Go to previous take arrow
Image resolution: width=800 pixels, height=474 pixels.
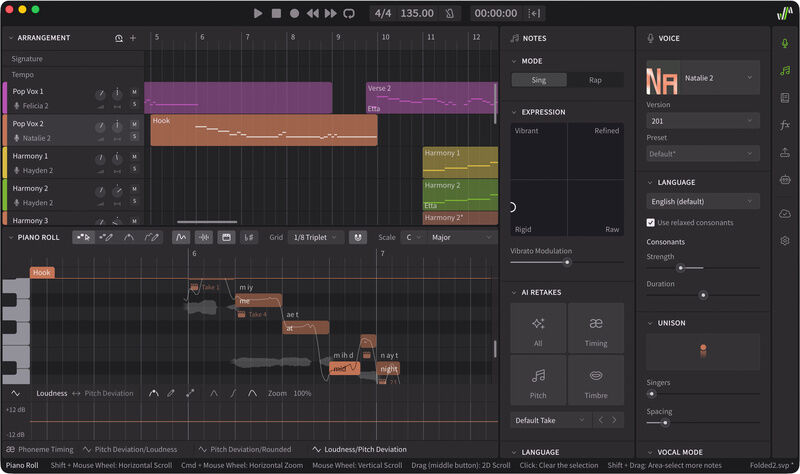[x=601, y=420]
